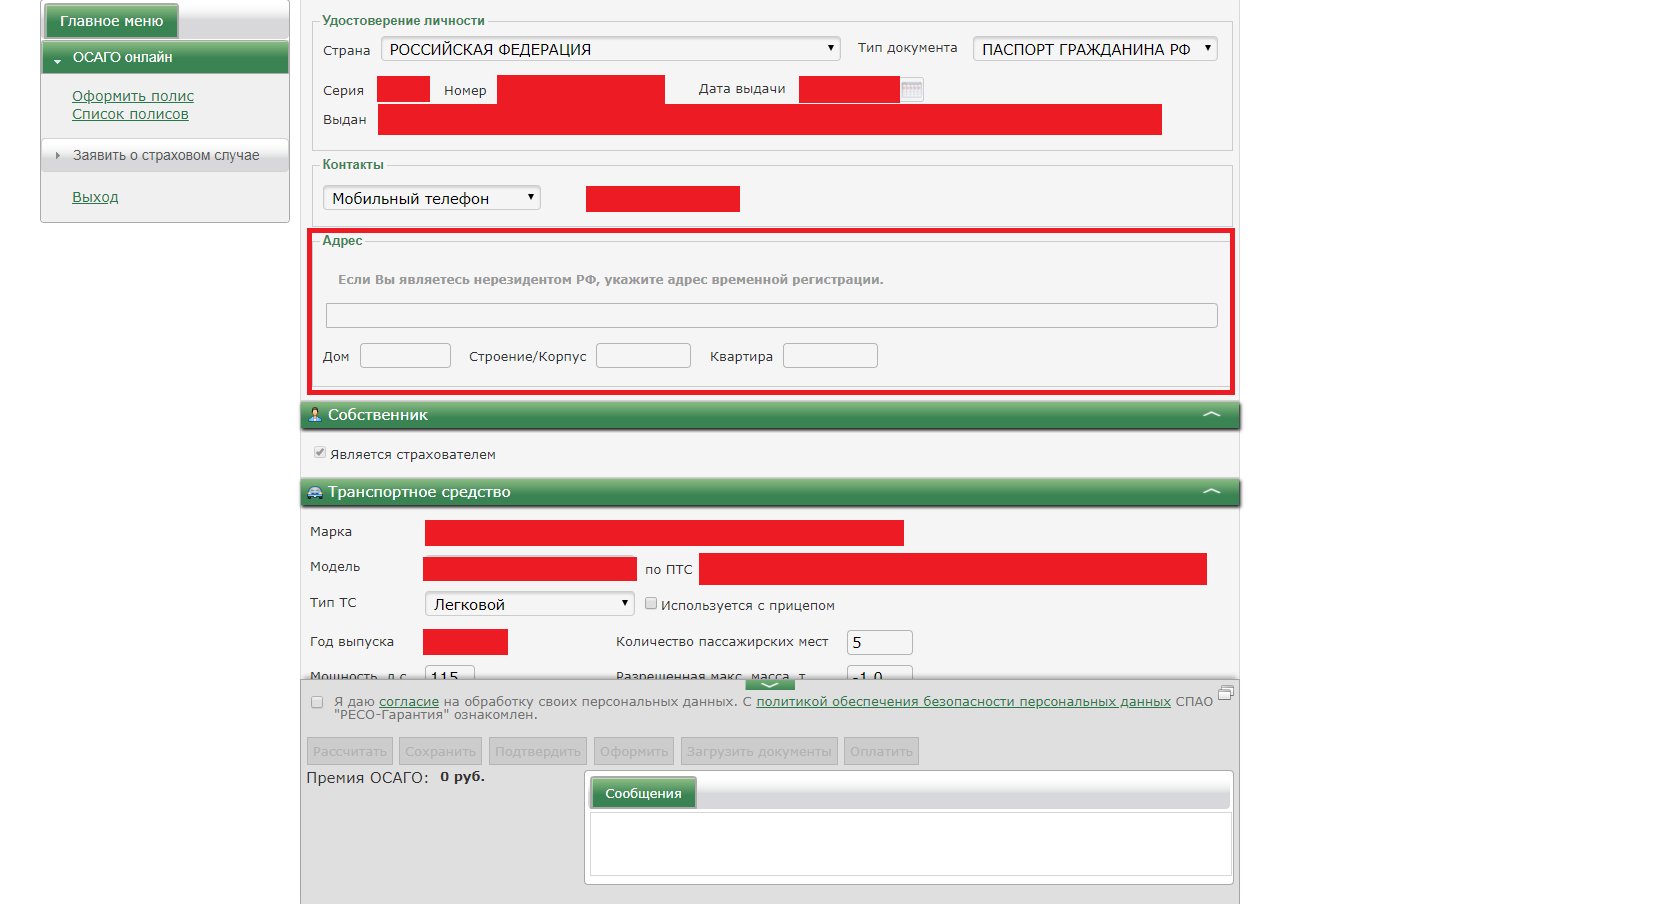
Task: Tick the personal data consent checkbox
Action: [317, 703]
